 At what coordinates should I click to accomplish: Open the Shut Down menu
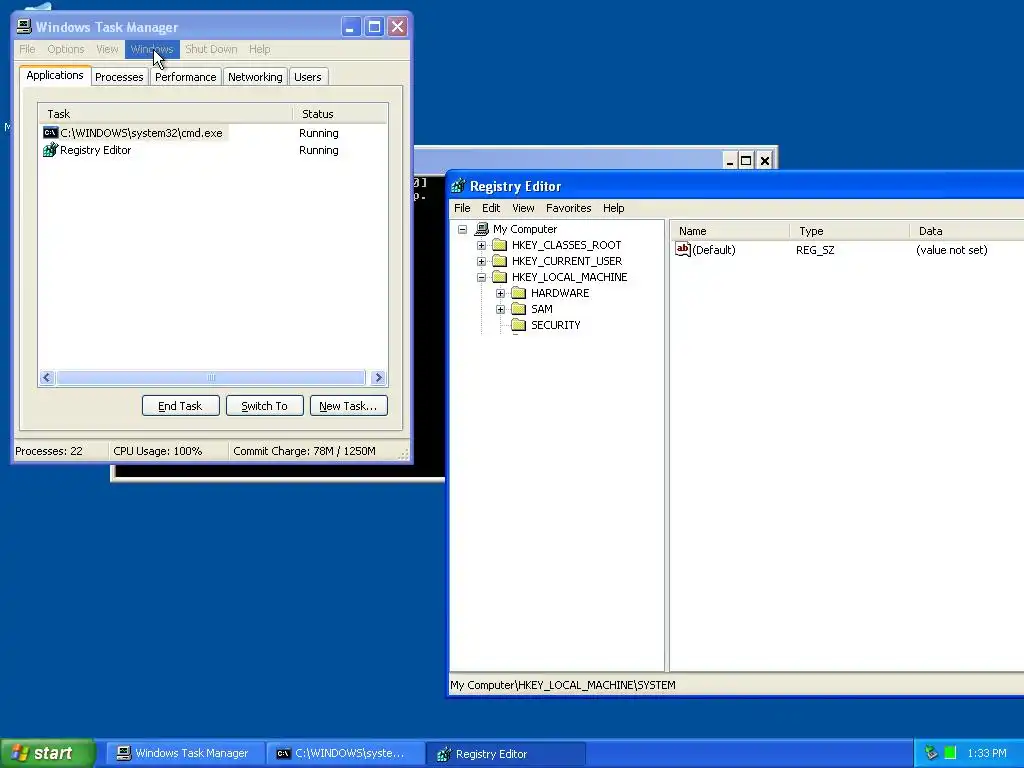tap(211, 49)
